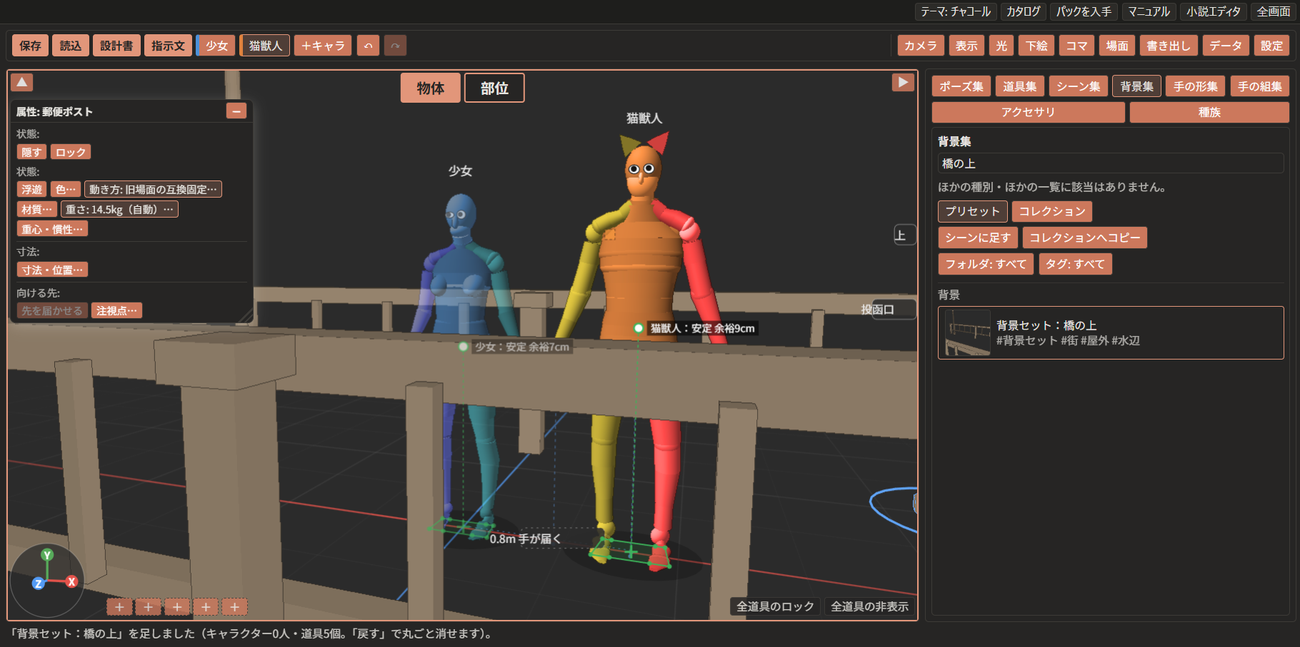Minimize the 属性 郵便ポスト panel

[x=237, y=111]
